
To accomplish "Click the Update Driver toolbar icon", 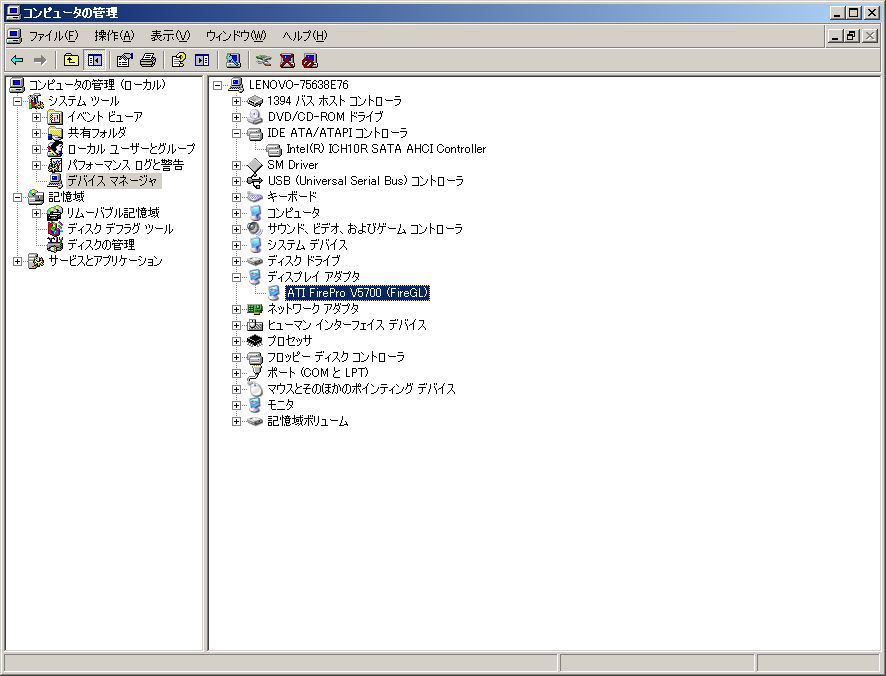I will click(x=263, y=60).
